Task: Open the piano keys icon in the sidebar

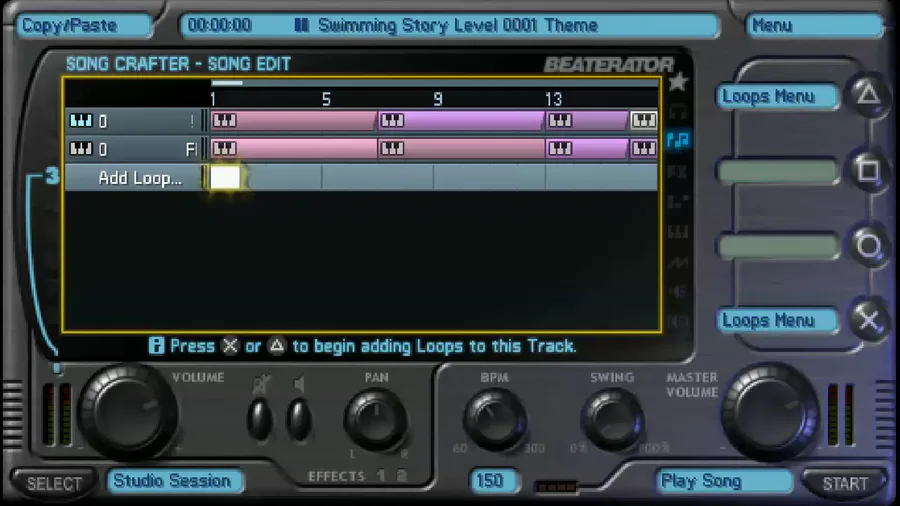Action: [x=678, y=232]
